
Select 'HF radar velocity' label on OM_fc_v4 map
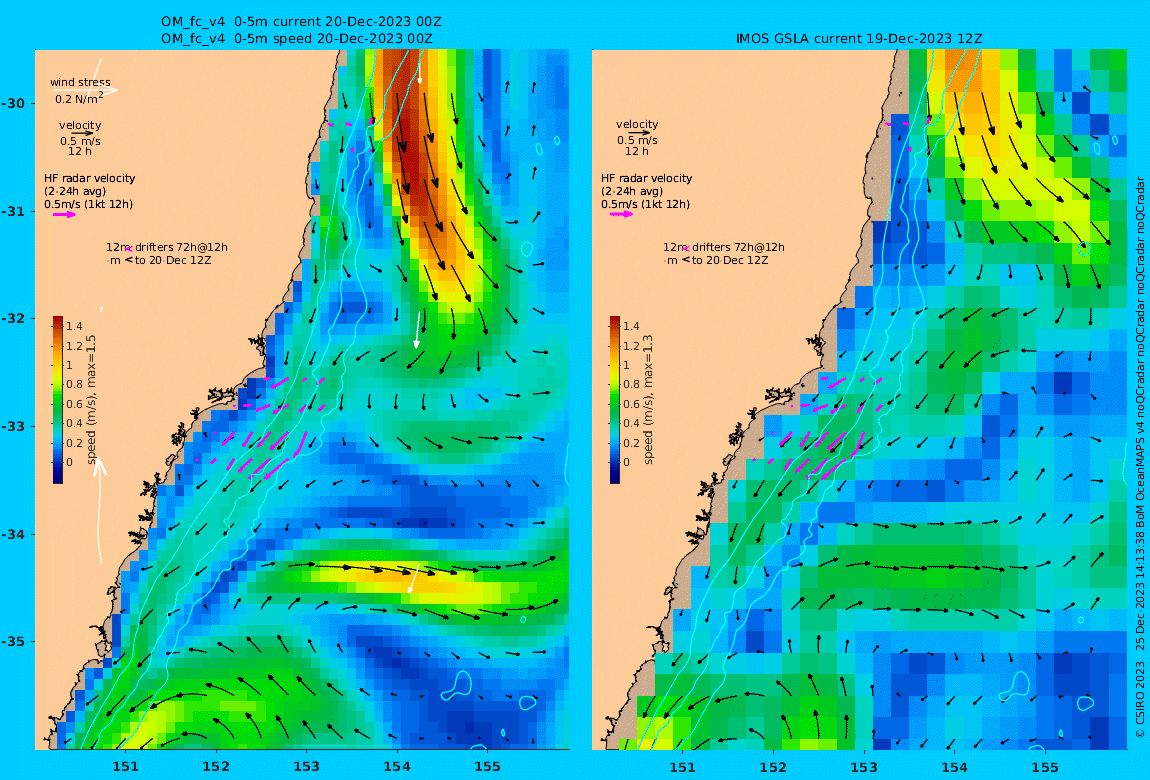(x=89, y=178)
